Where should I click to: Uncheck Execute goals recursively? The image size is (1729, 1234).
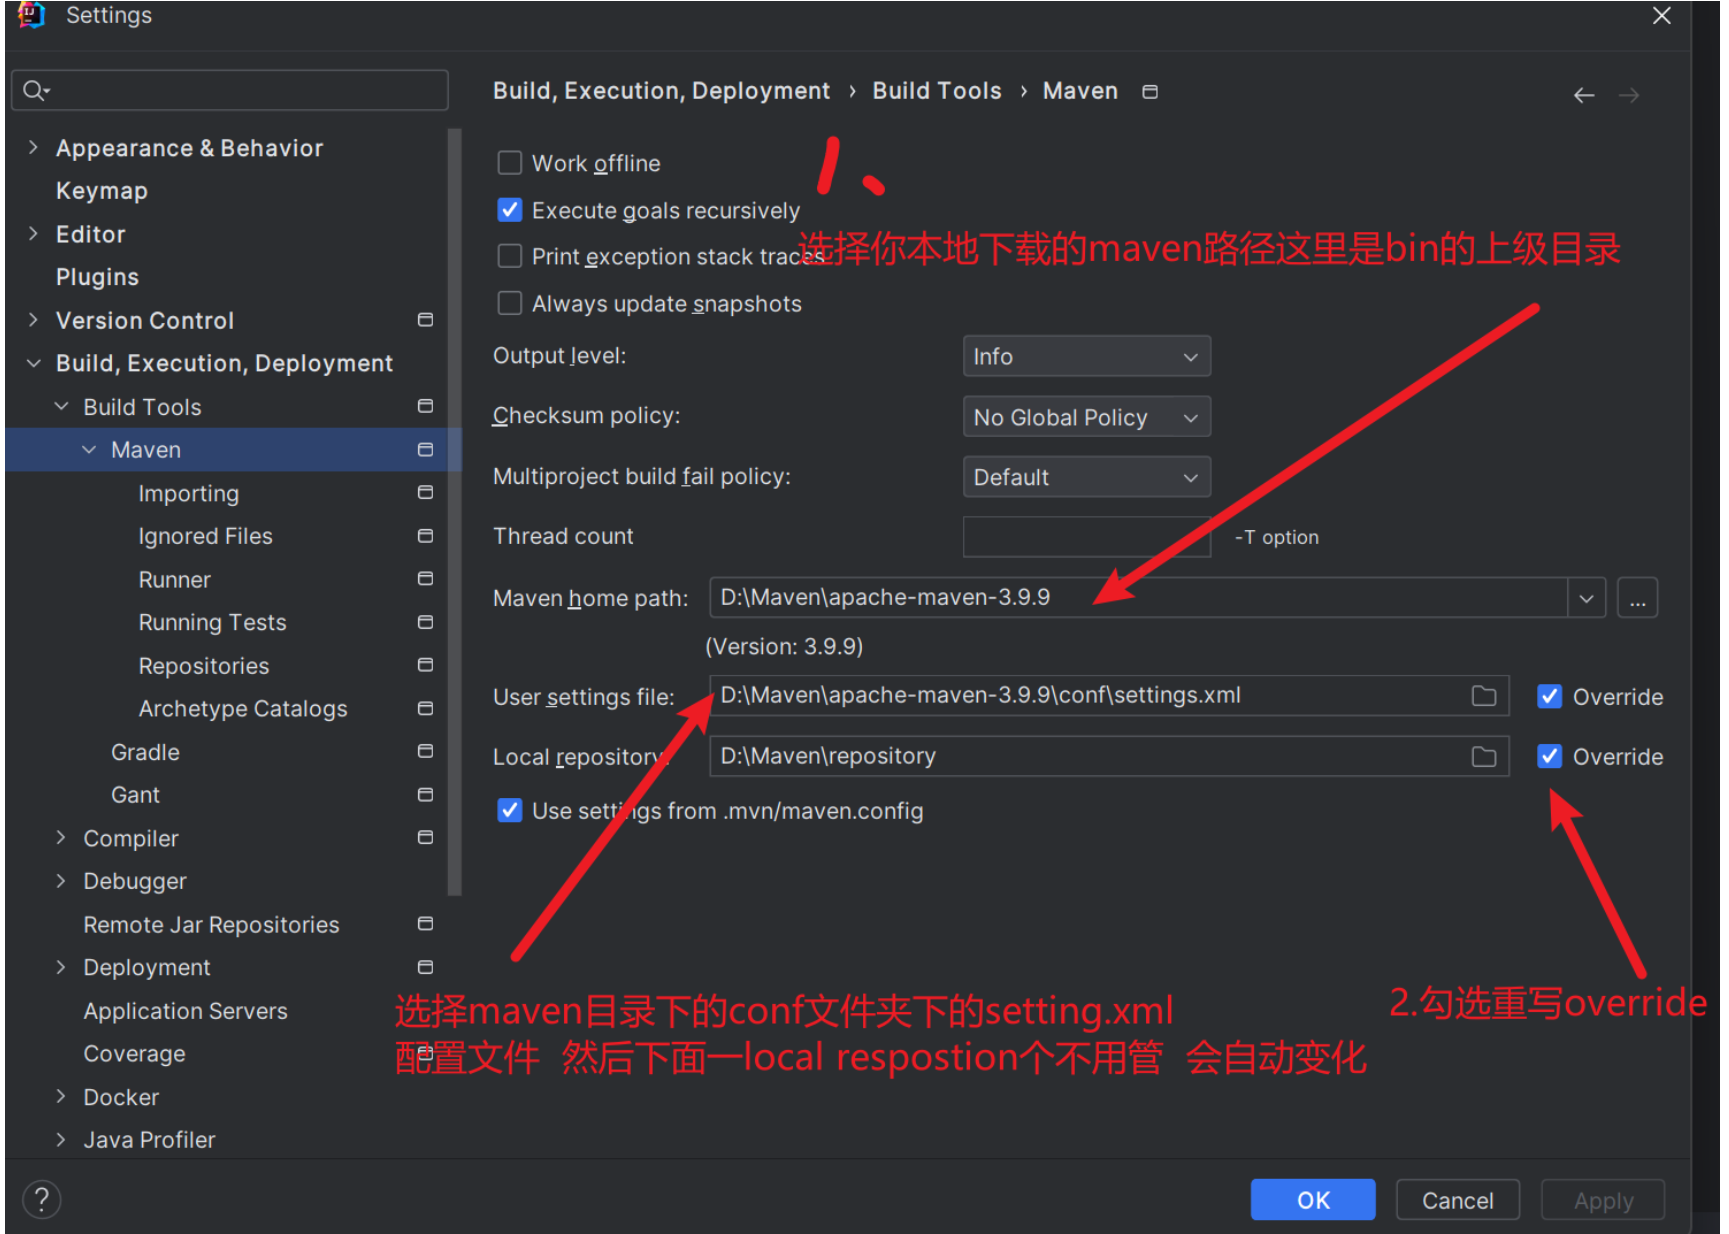click(510, 210)
